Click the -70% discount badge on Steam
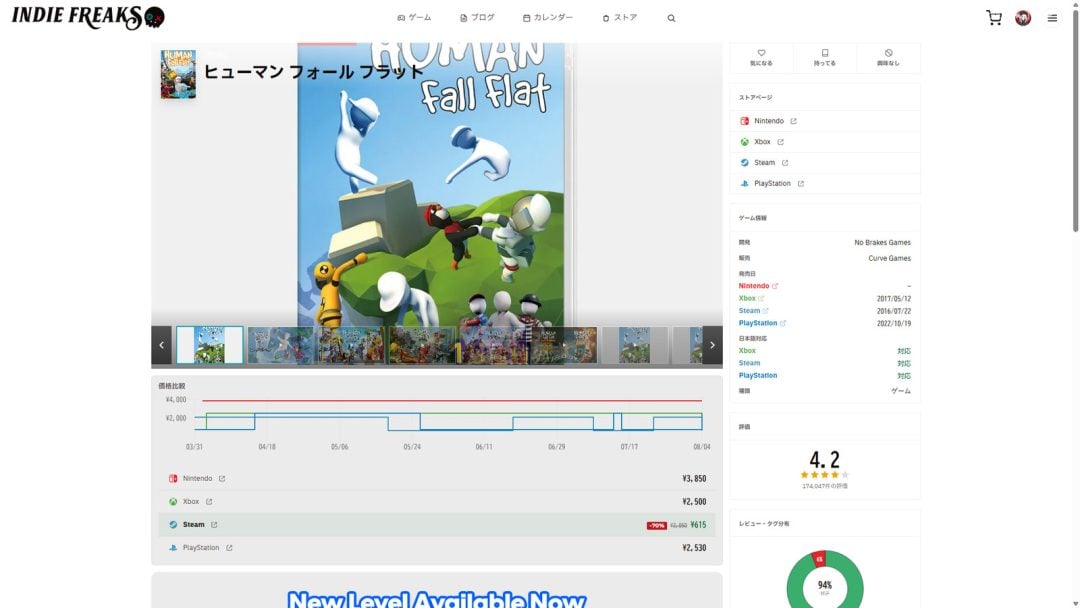 click(656, 525)
